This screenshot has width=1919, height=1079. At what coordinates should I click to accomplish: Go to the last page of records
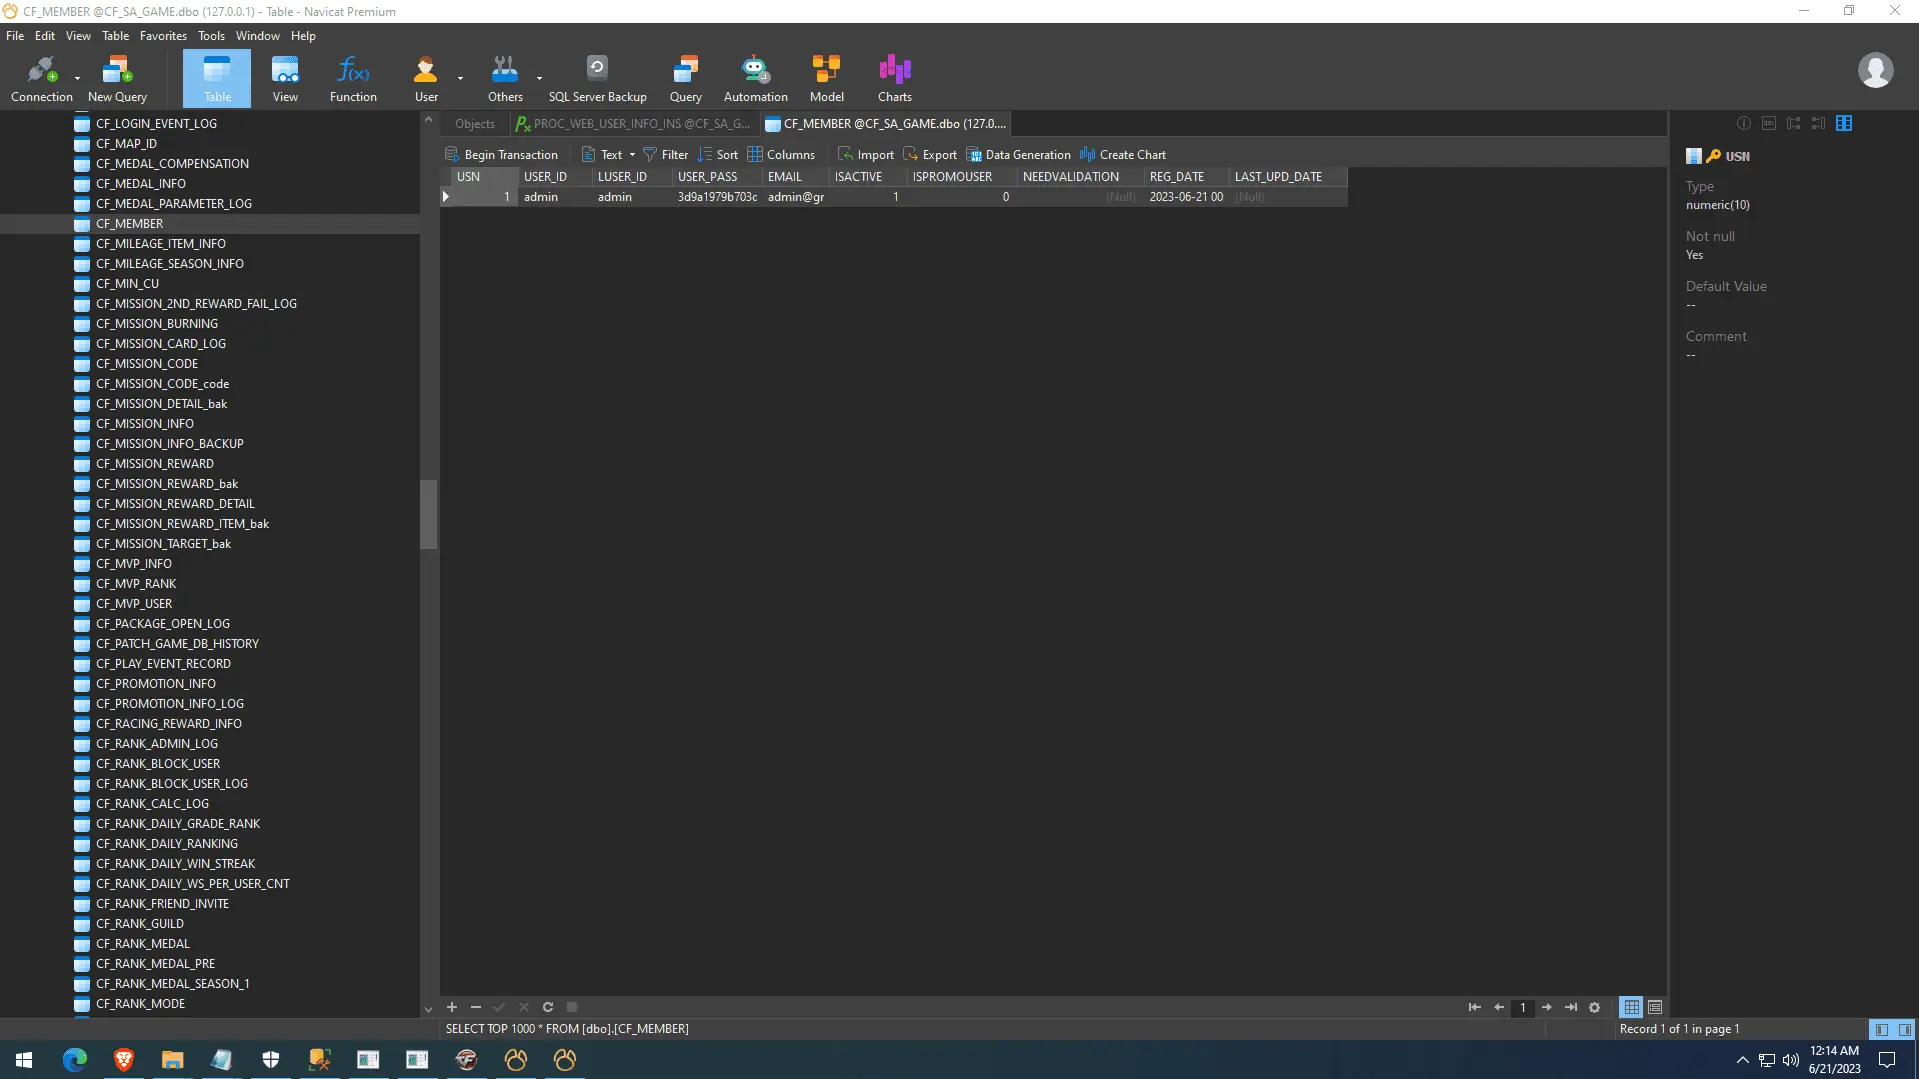(x=1571, y=1007)
